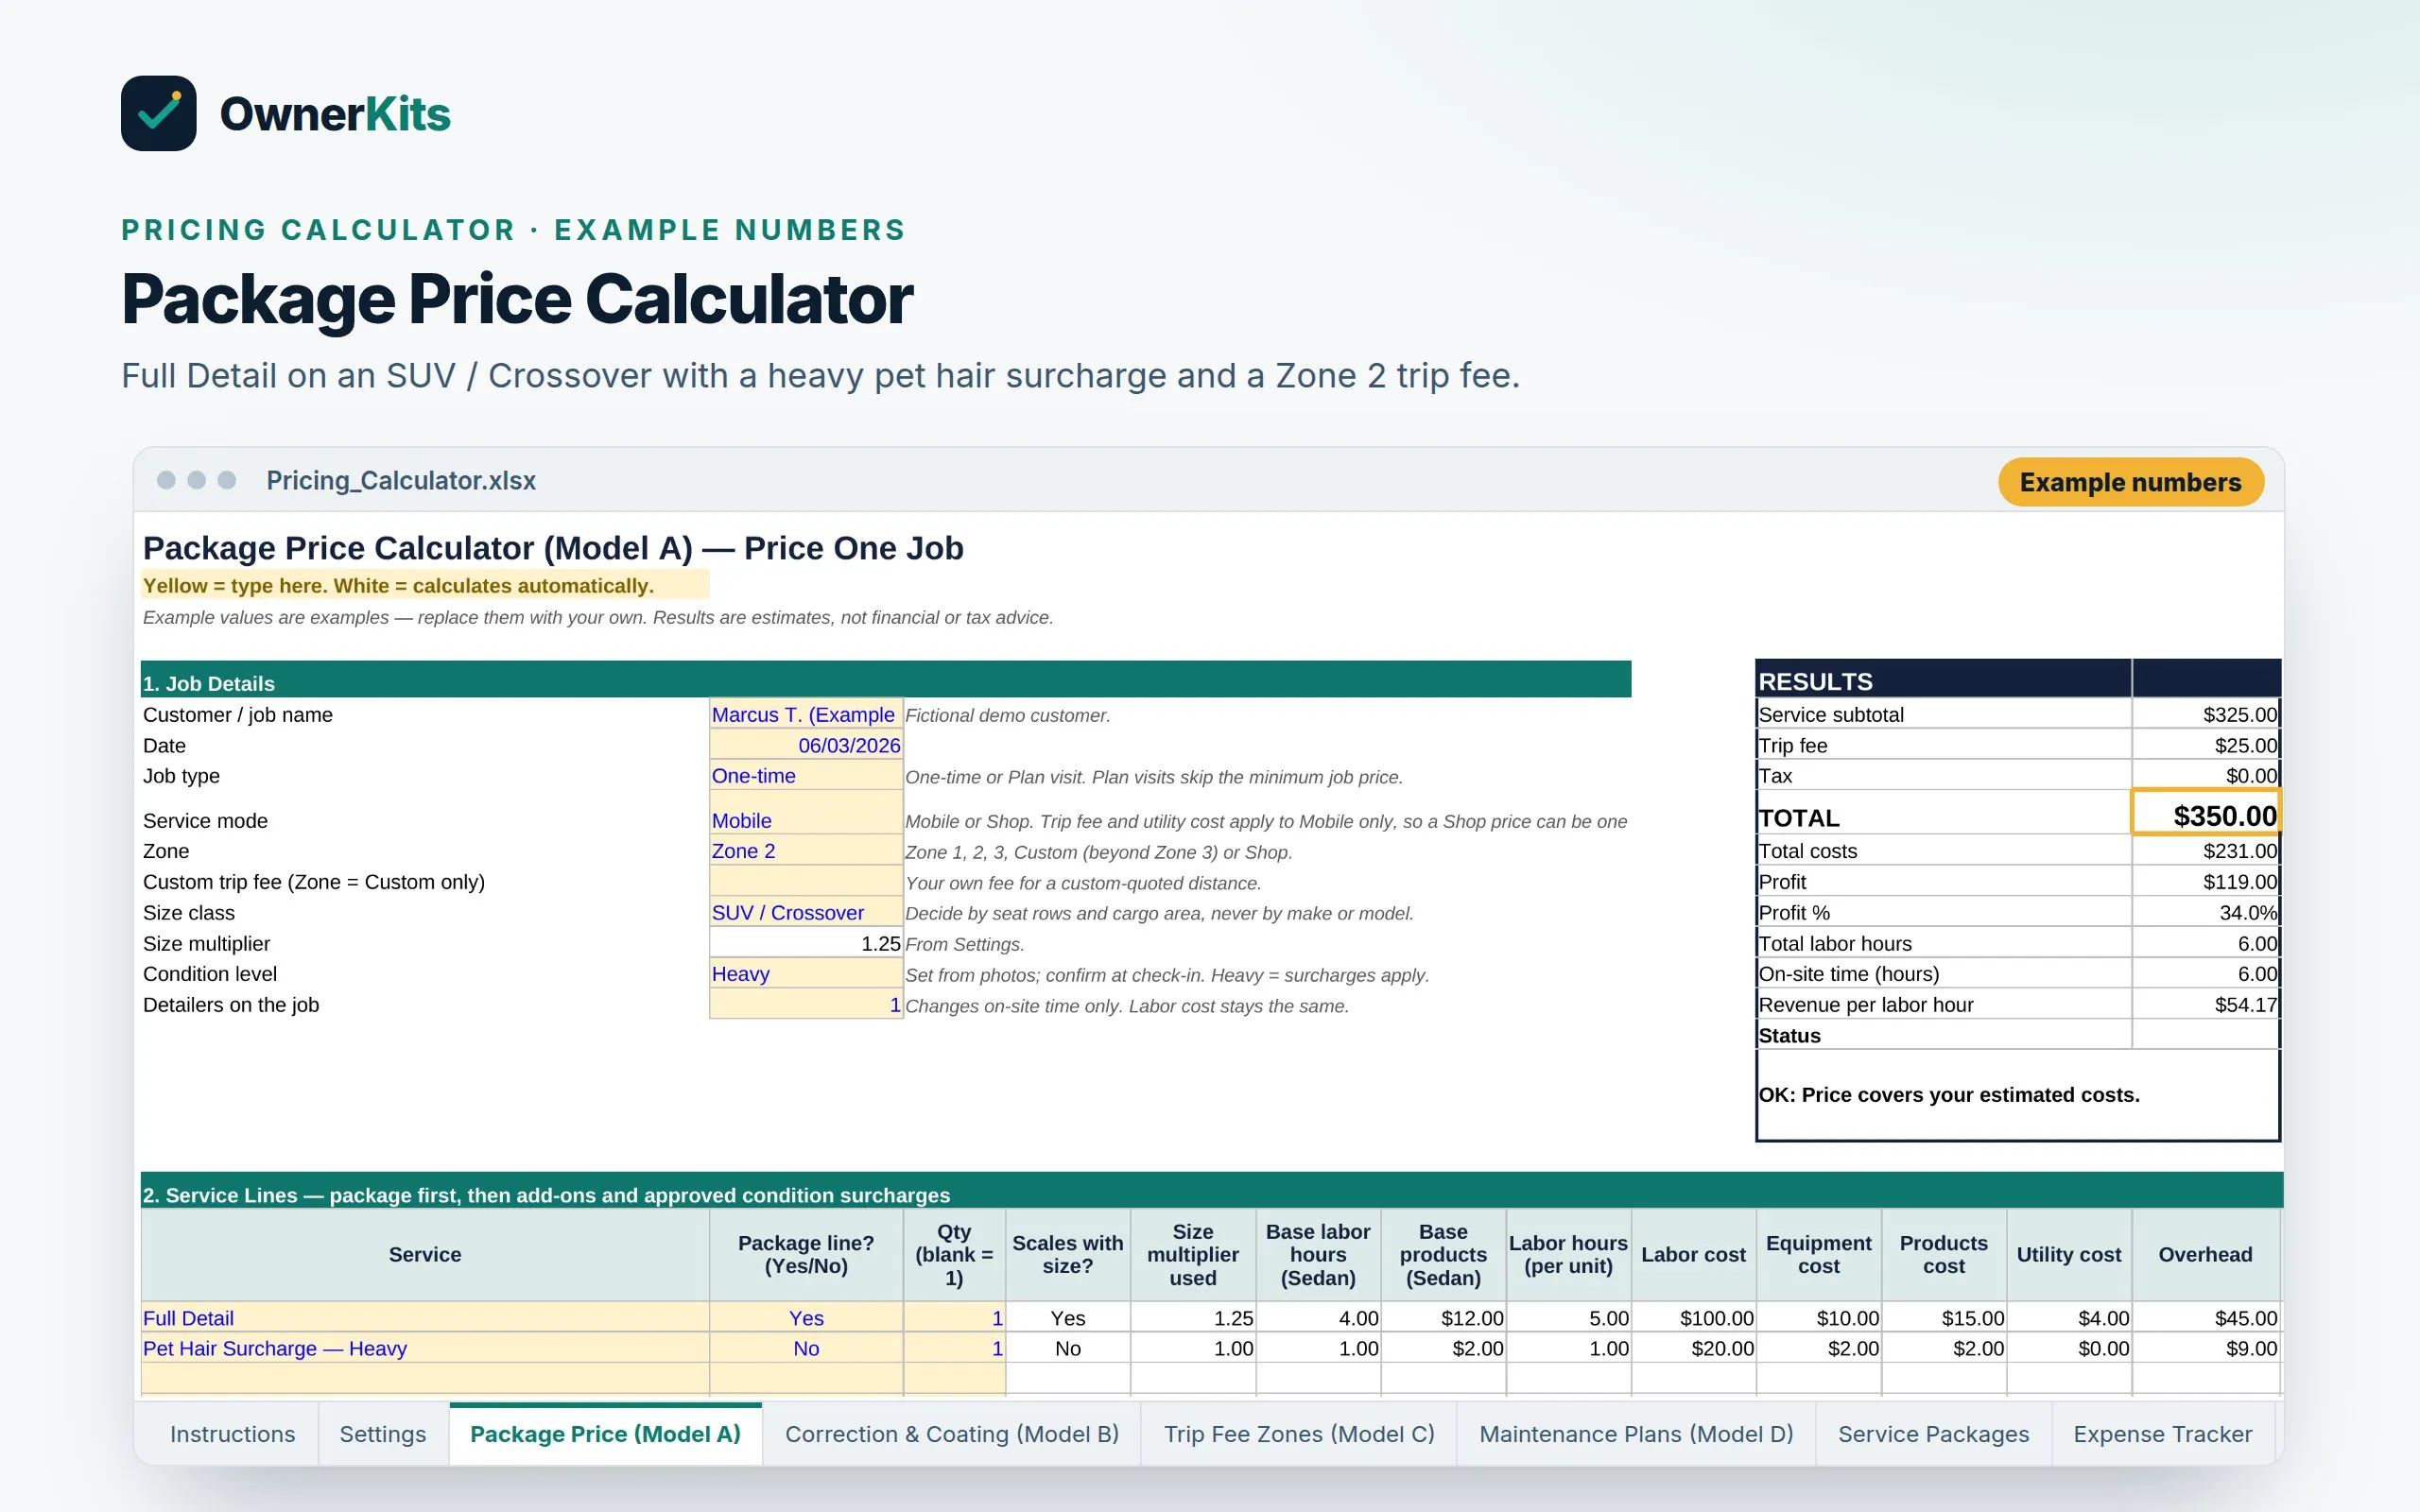The width and height of the screenshot is (2420, 1512).
Task: Click the empty third service row cell
Action: 425,1378
